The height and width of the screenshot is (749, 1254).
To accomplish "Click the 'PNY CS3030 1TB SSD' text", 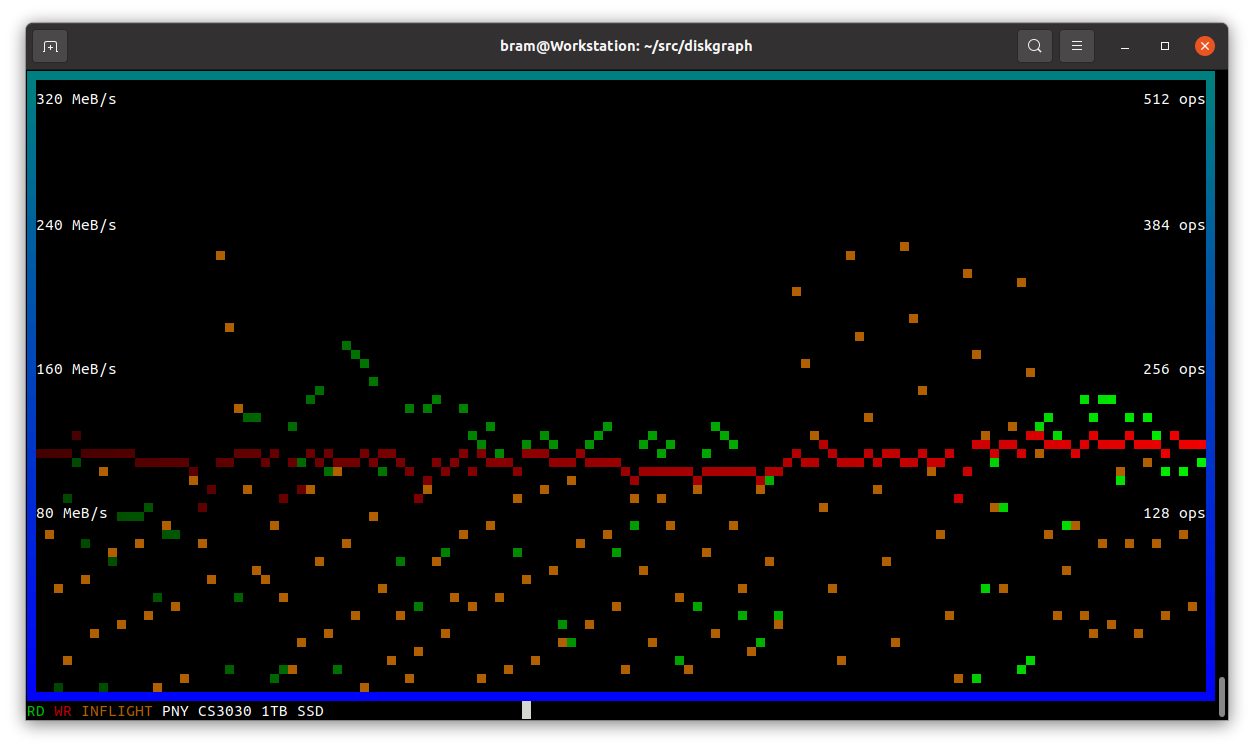I will coord(243,711).
